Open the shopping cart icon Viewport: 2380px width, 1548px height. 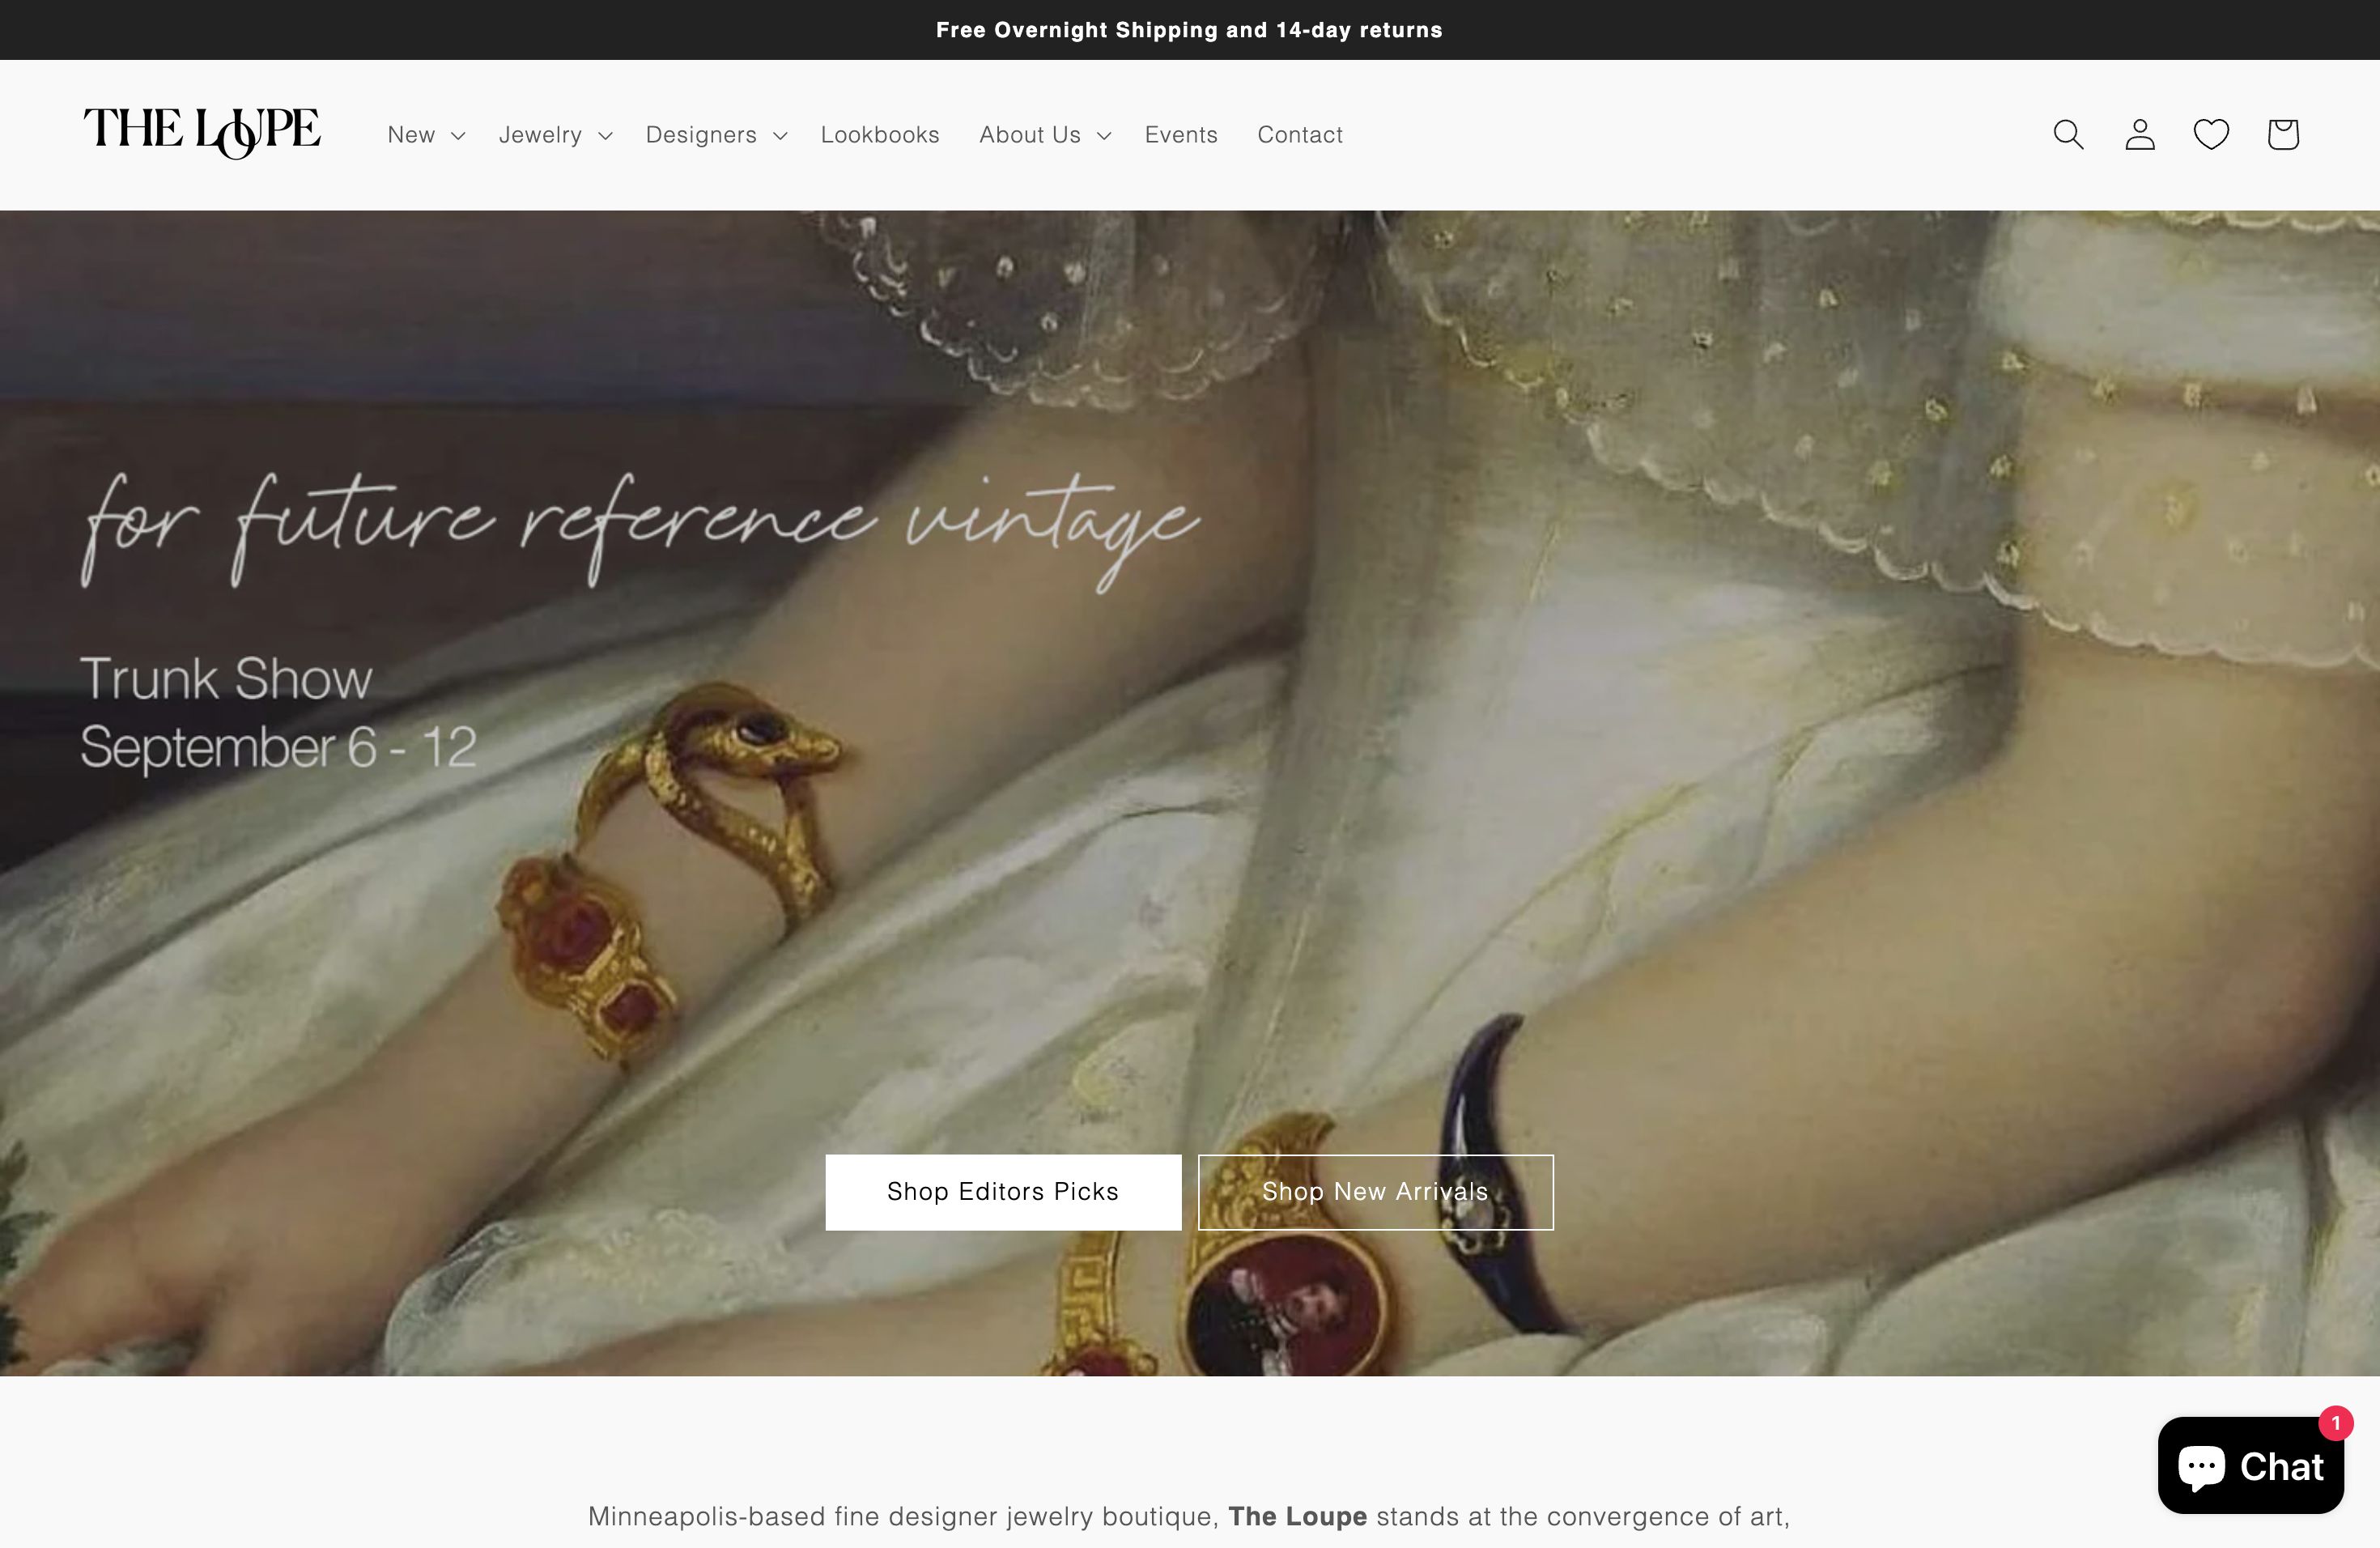tap(2283, 134)
